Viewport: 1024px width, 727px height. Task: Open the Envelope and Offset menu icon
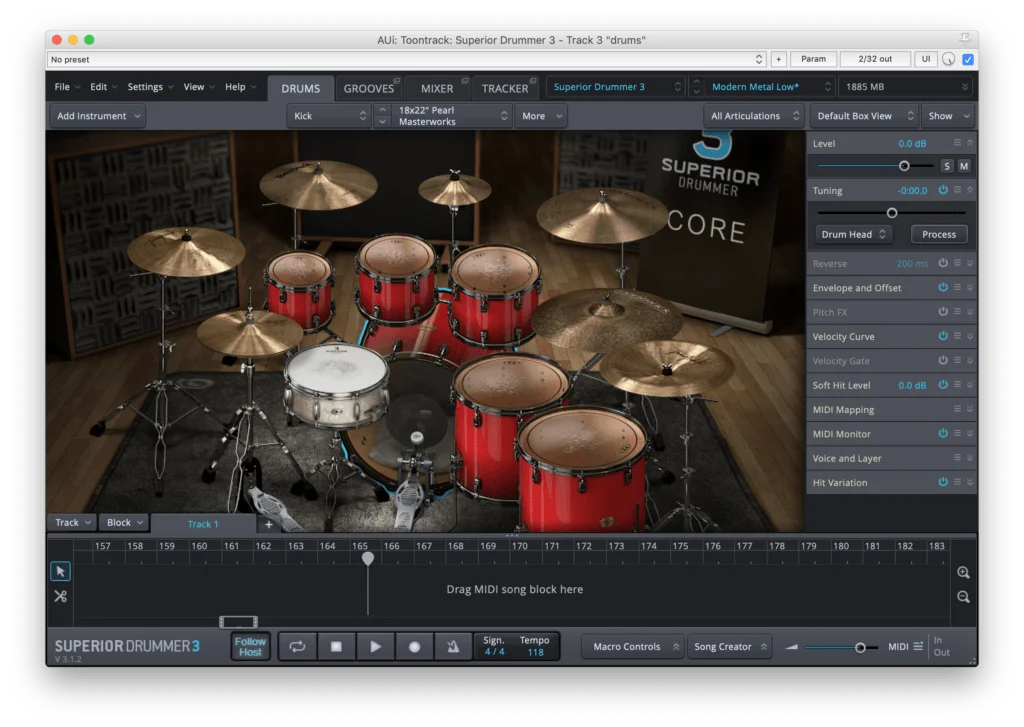coord(957,287)
